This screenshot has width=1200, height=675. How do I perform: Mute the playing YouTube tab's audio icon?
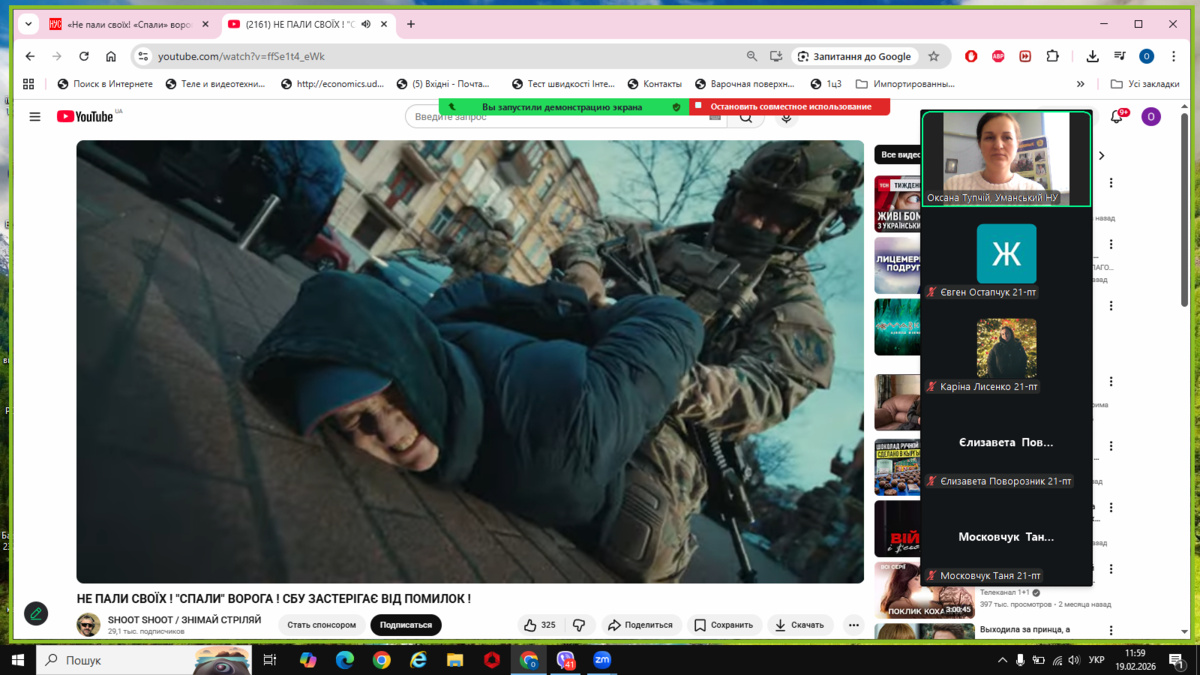tap(366, 24)
